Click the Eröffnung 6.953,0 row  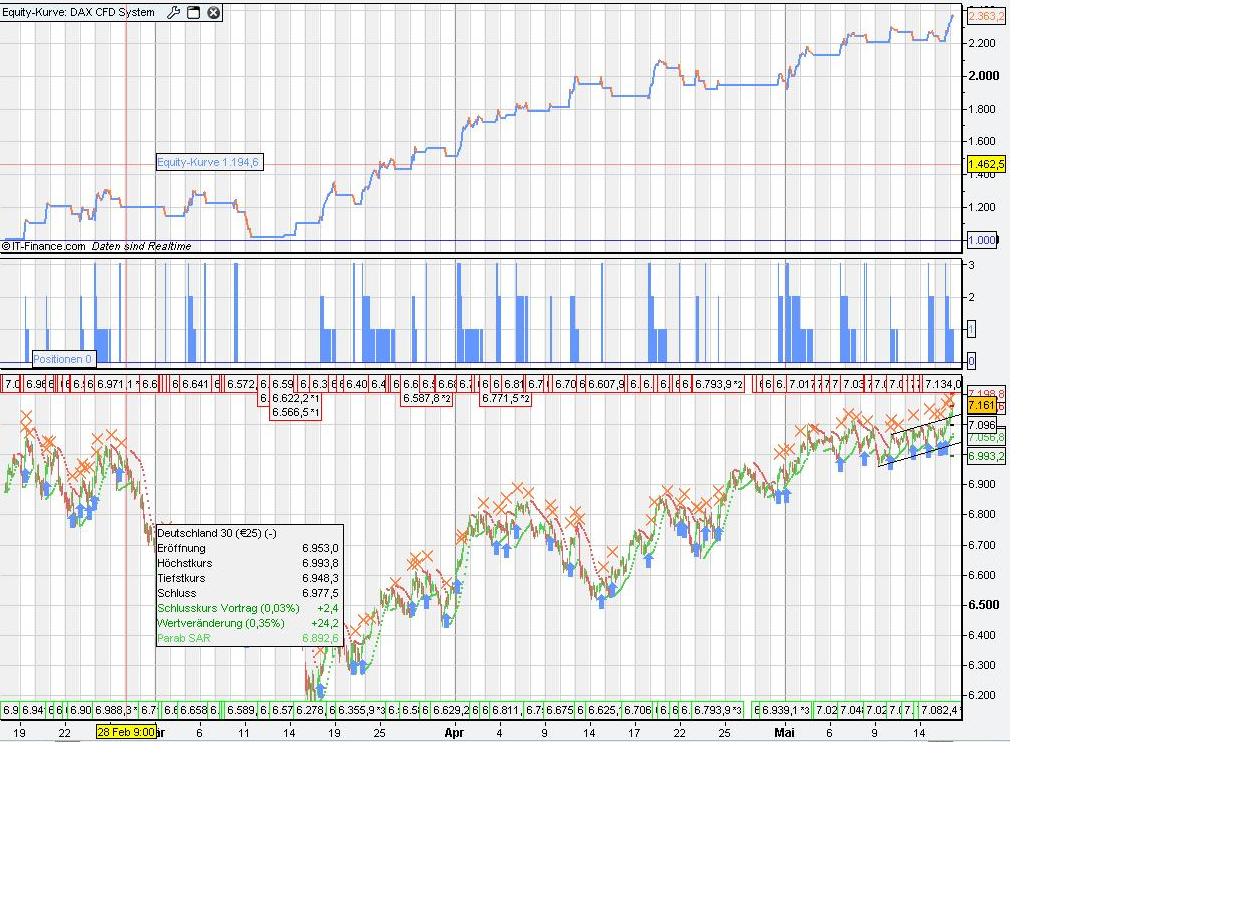point(248,548)
